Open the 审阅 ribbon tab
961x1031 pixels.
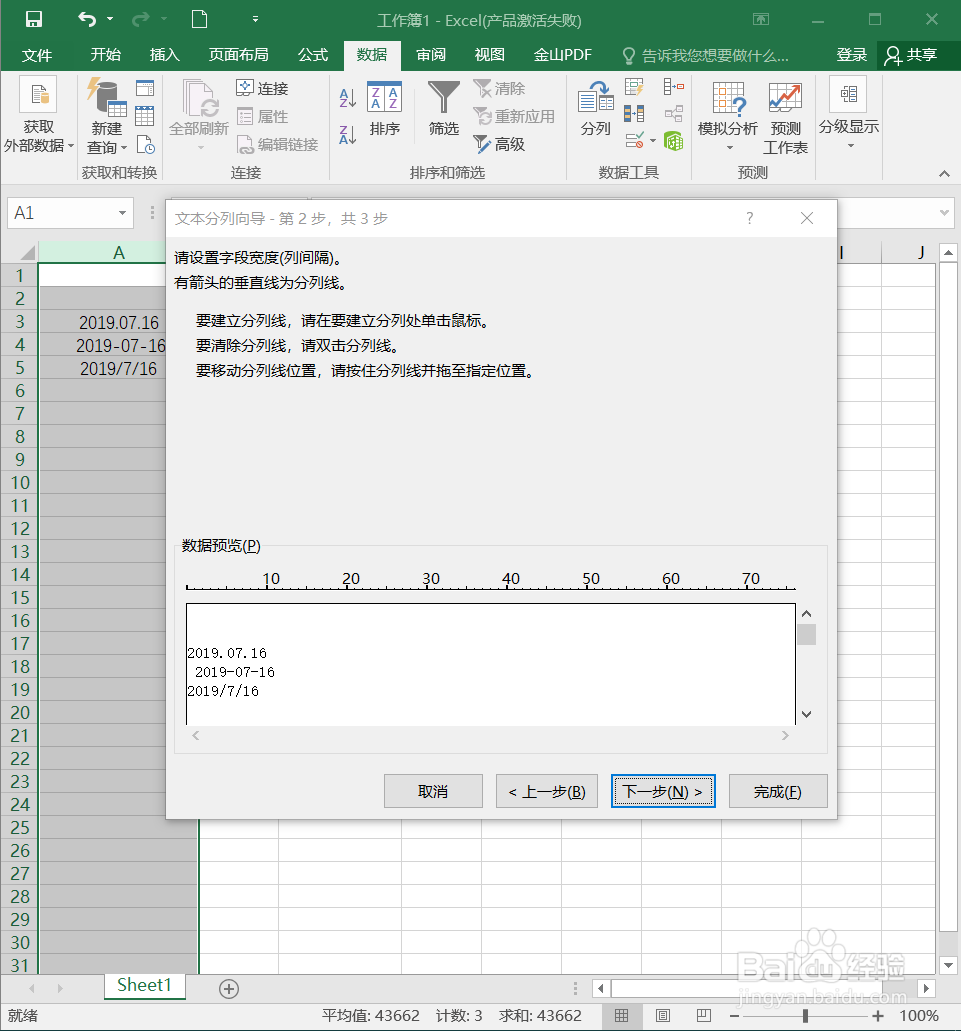[x=430, y=55]
